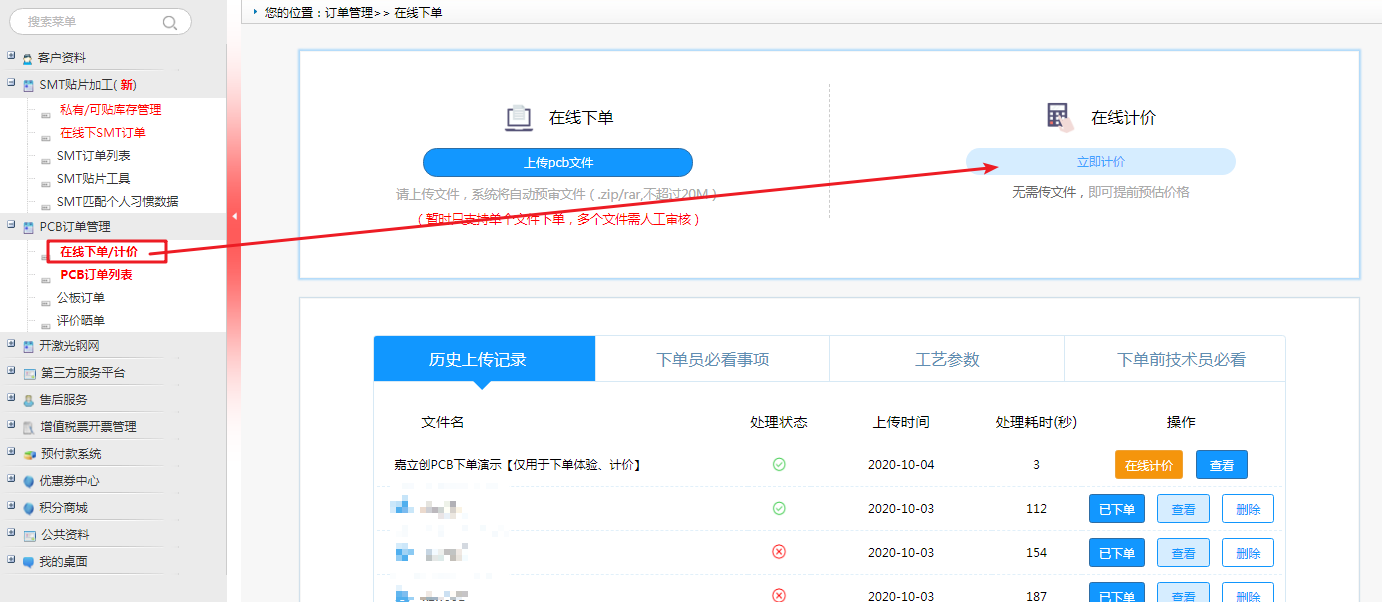The height and width of the screenshot is (602, 1382).
Task: Expand the 开激光钢网 tree node
Action: pyautogui.click(x=11, y=345)
